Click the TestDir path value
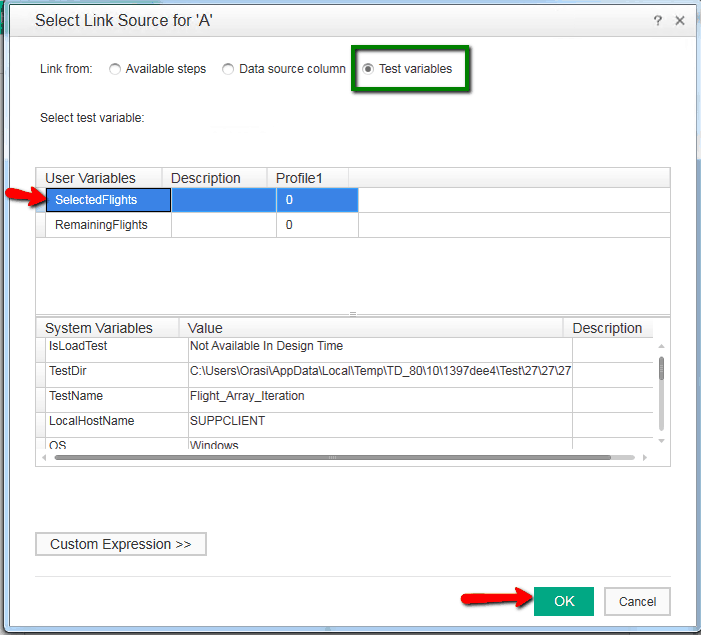This screenshot has width=701, height=635. pos(380,375)
